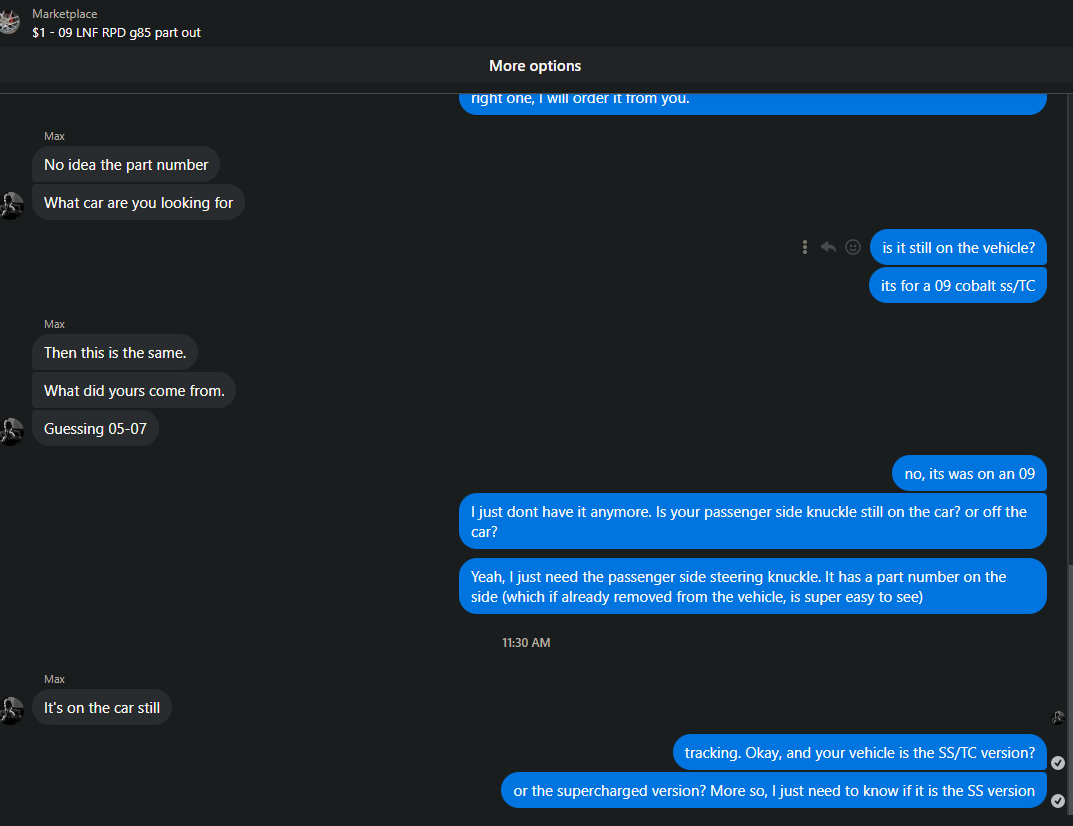
Task: Click Max's avatar beside 'What car are you looking for'
Action: point(11,205)
